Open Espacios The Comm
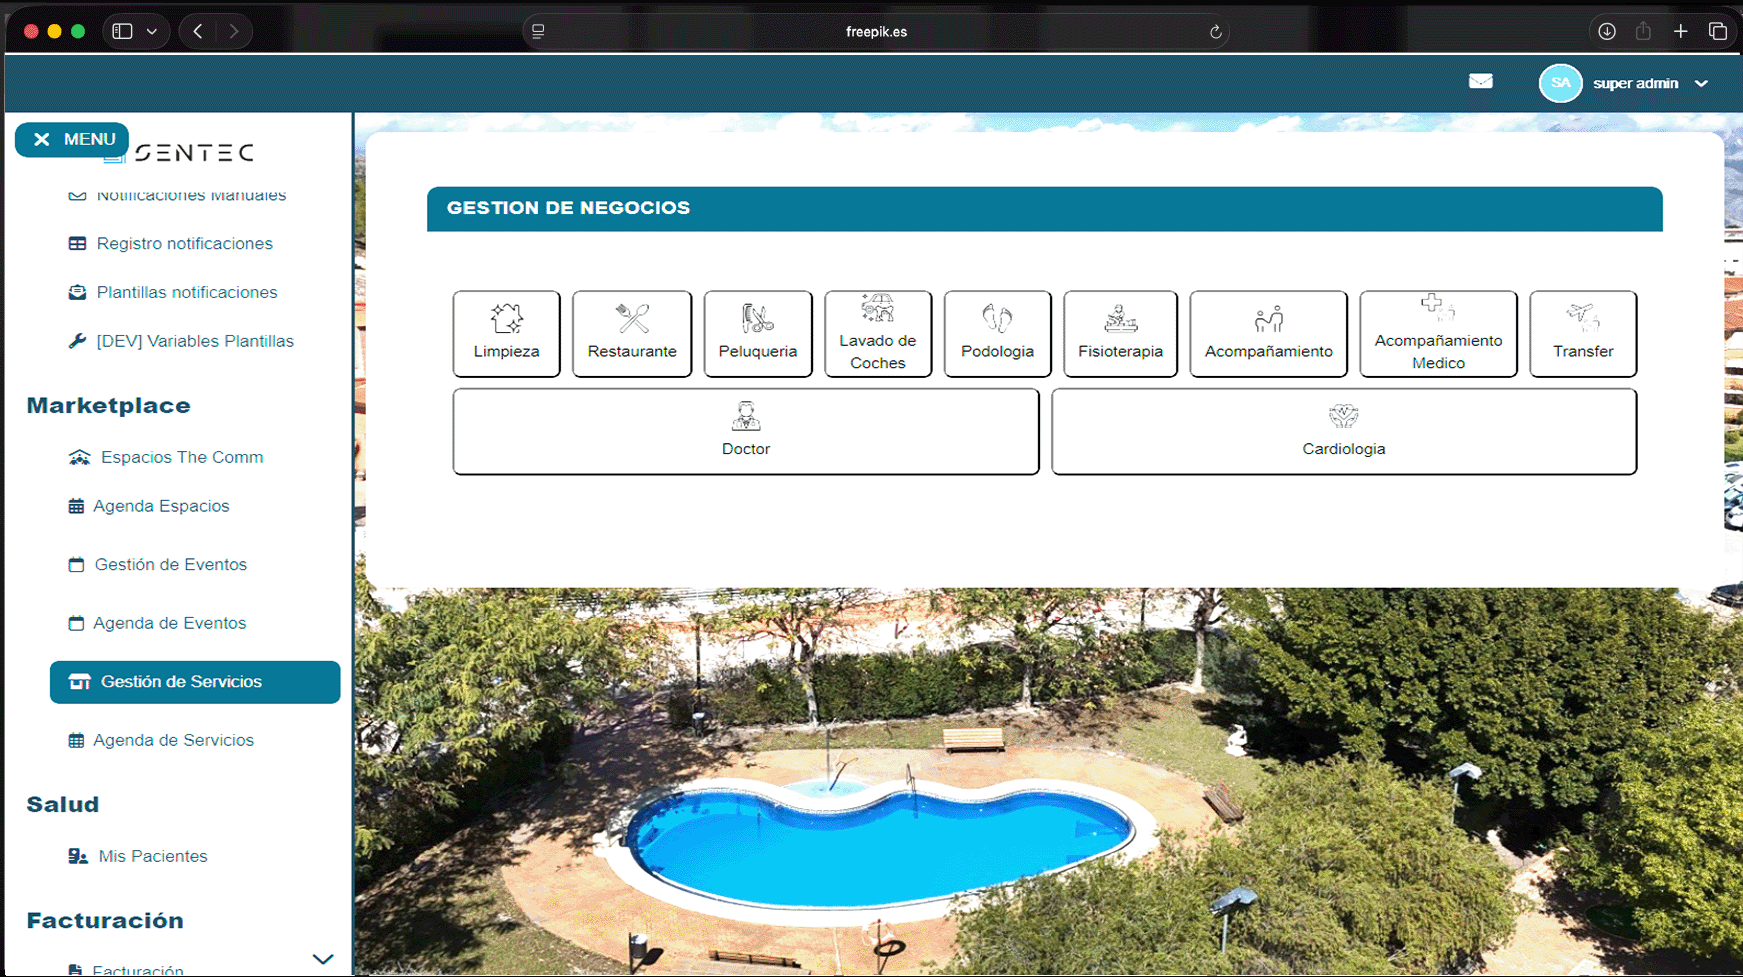 (182, 457)
